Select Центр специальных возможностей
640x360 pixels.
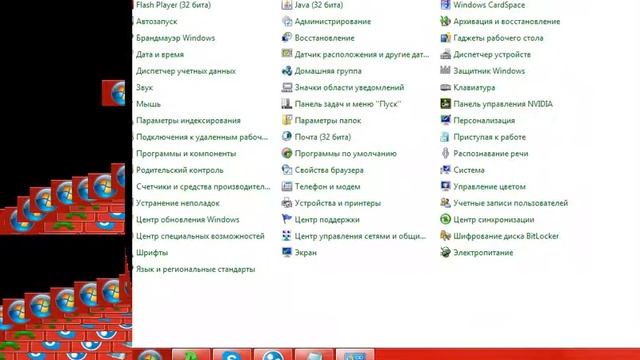pos(200,236)
